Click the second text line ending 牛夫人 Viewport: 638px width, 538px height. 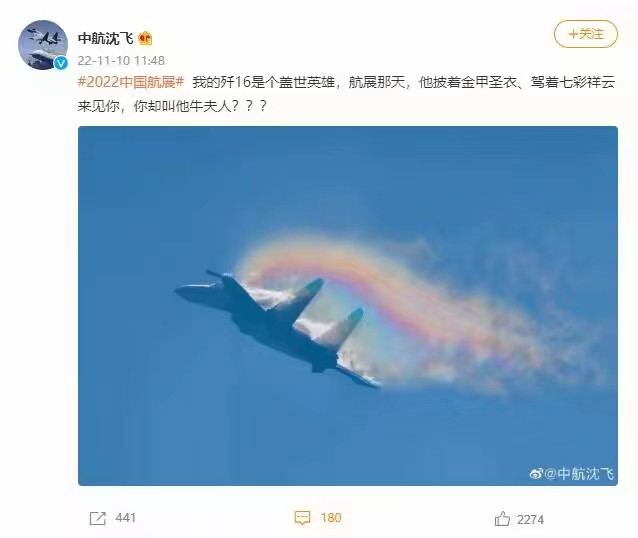coord(172,106)
